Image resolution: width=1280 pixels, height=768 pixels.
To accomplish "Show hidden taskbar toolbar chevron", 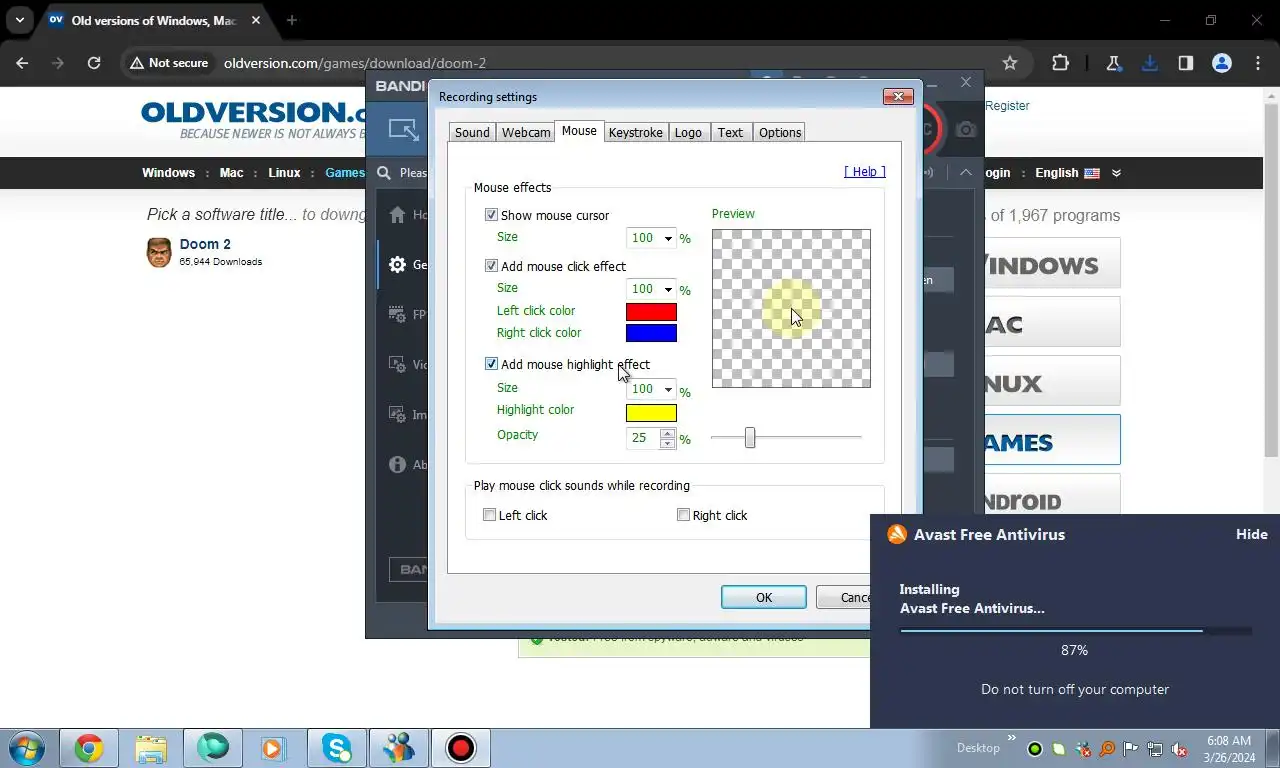I will 1010,740.
